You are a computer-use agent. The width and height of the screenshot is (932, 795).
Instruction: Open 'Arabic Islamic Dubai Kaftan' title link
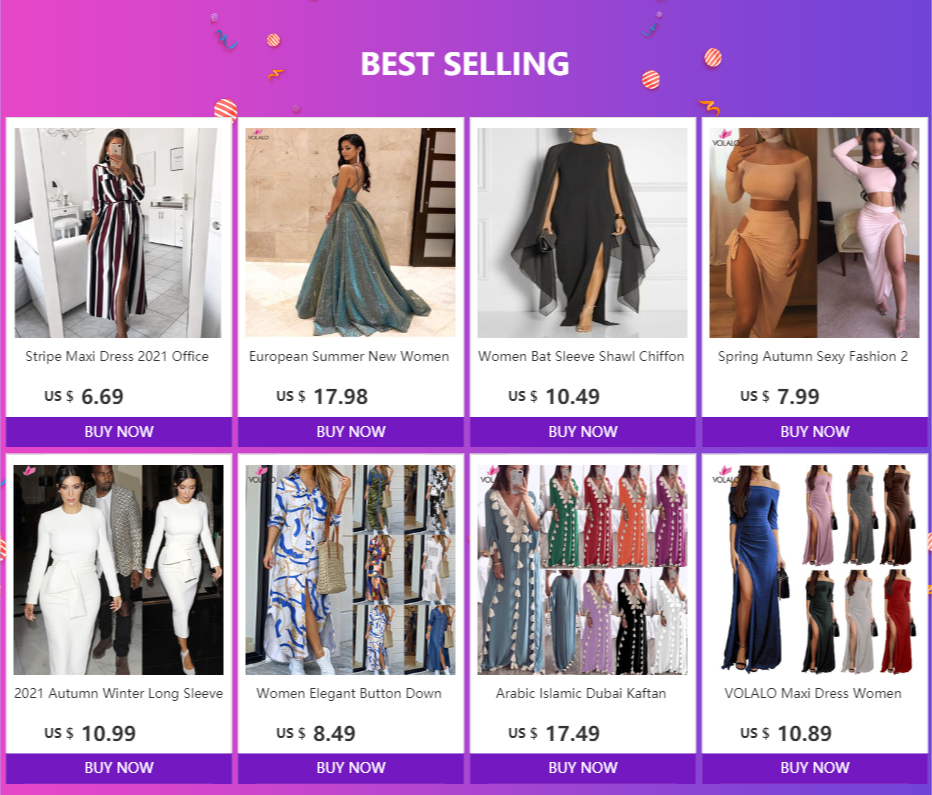point(581,693)
